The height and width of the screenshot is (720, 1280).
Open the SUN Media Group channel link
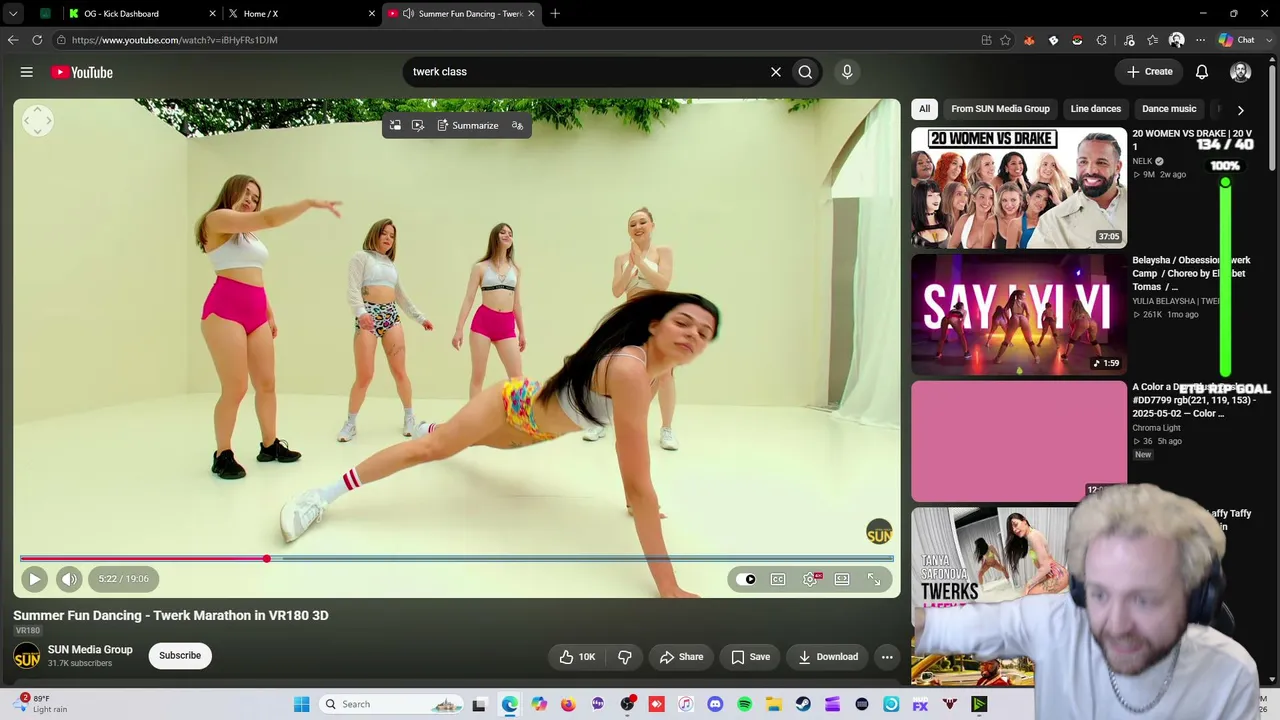click(x=90, y=650)
